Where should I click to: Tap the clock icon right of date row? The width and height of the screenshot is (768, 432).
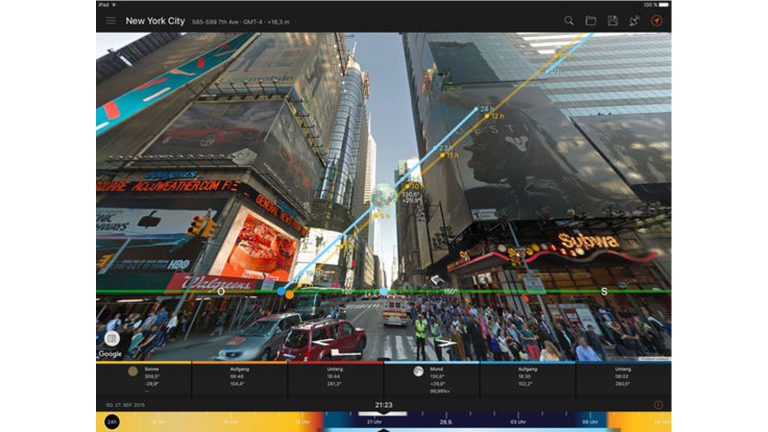tap(658, 405)
